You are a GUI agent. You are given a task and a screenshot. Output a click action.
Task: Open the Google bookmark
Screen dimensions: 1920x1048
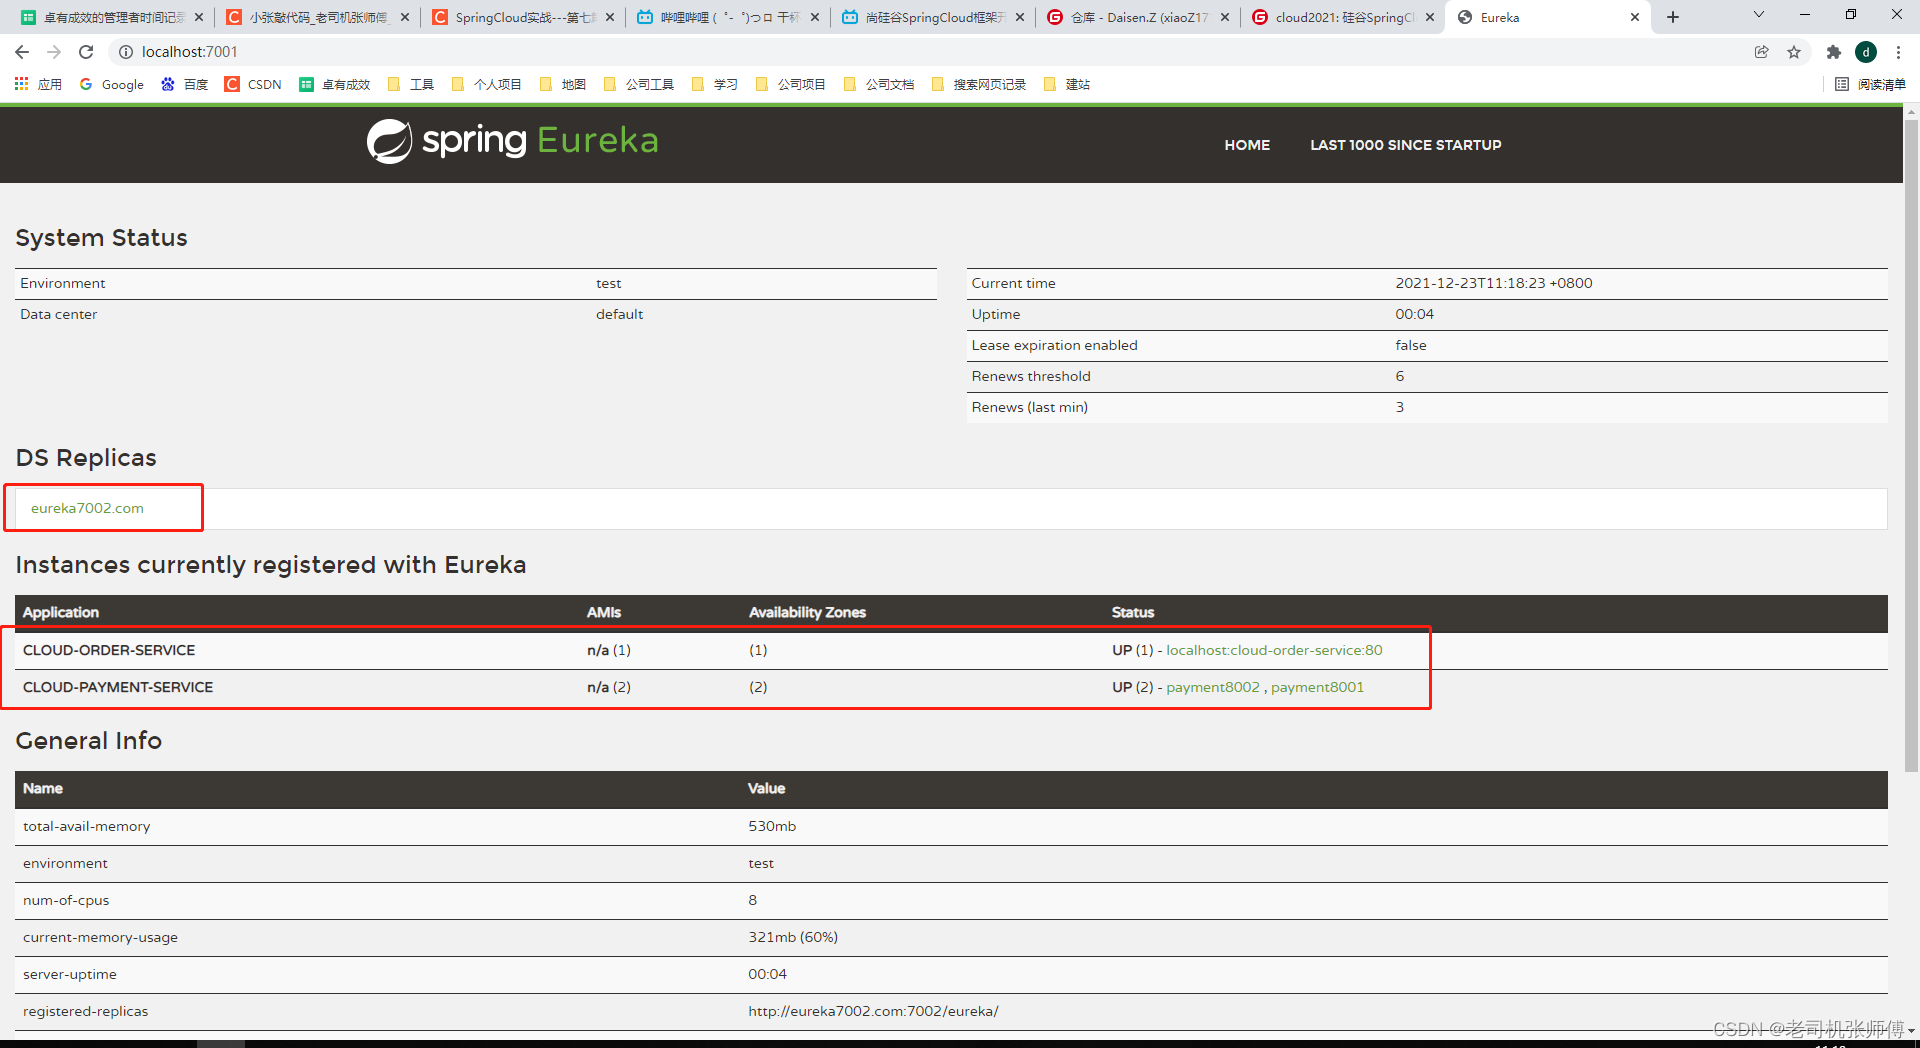[112, 84]
